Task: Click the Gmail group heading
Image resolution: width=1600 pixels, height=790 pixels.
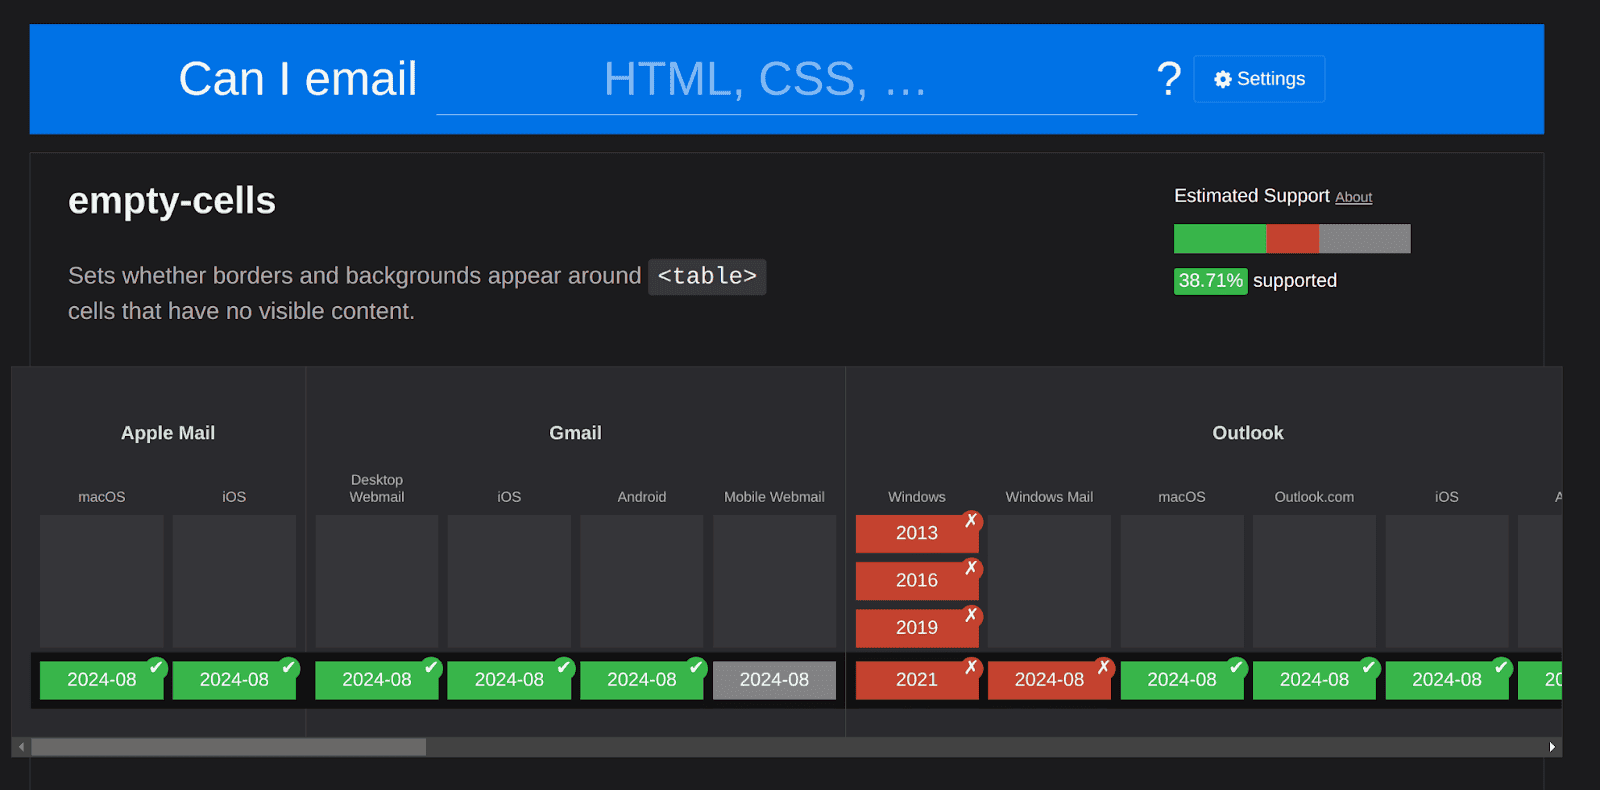Action: [575, 433]
